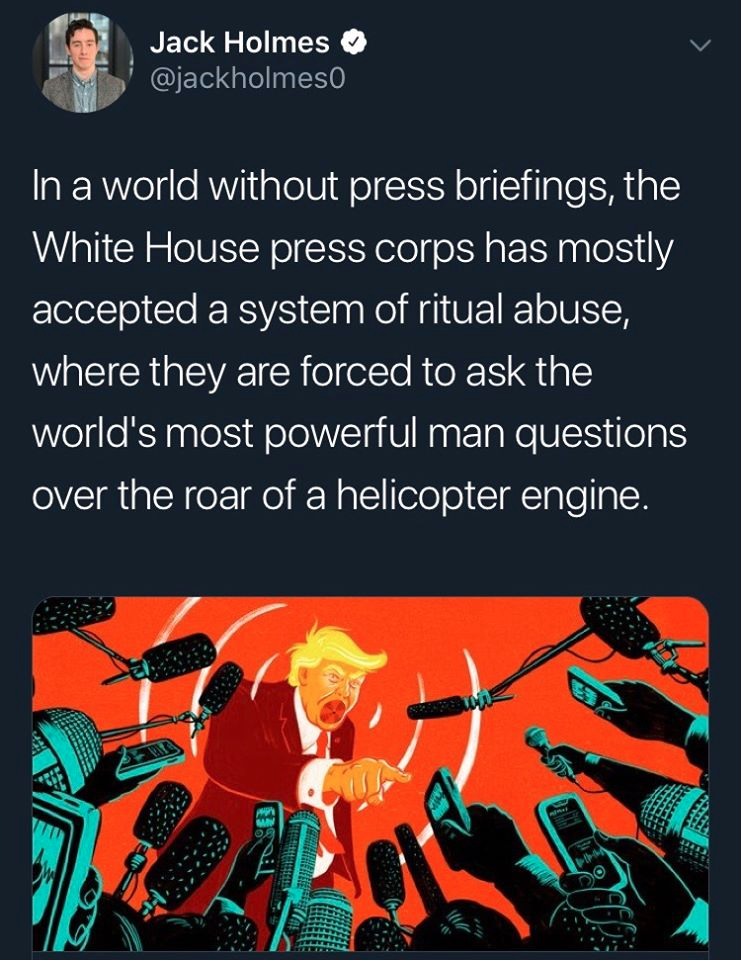
Task: Expand the tweet options chevron
Action: pyautogui.click(x=700, y=46)
